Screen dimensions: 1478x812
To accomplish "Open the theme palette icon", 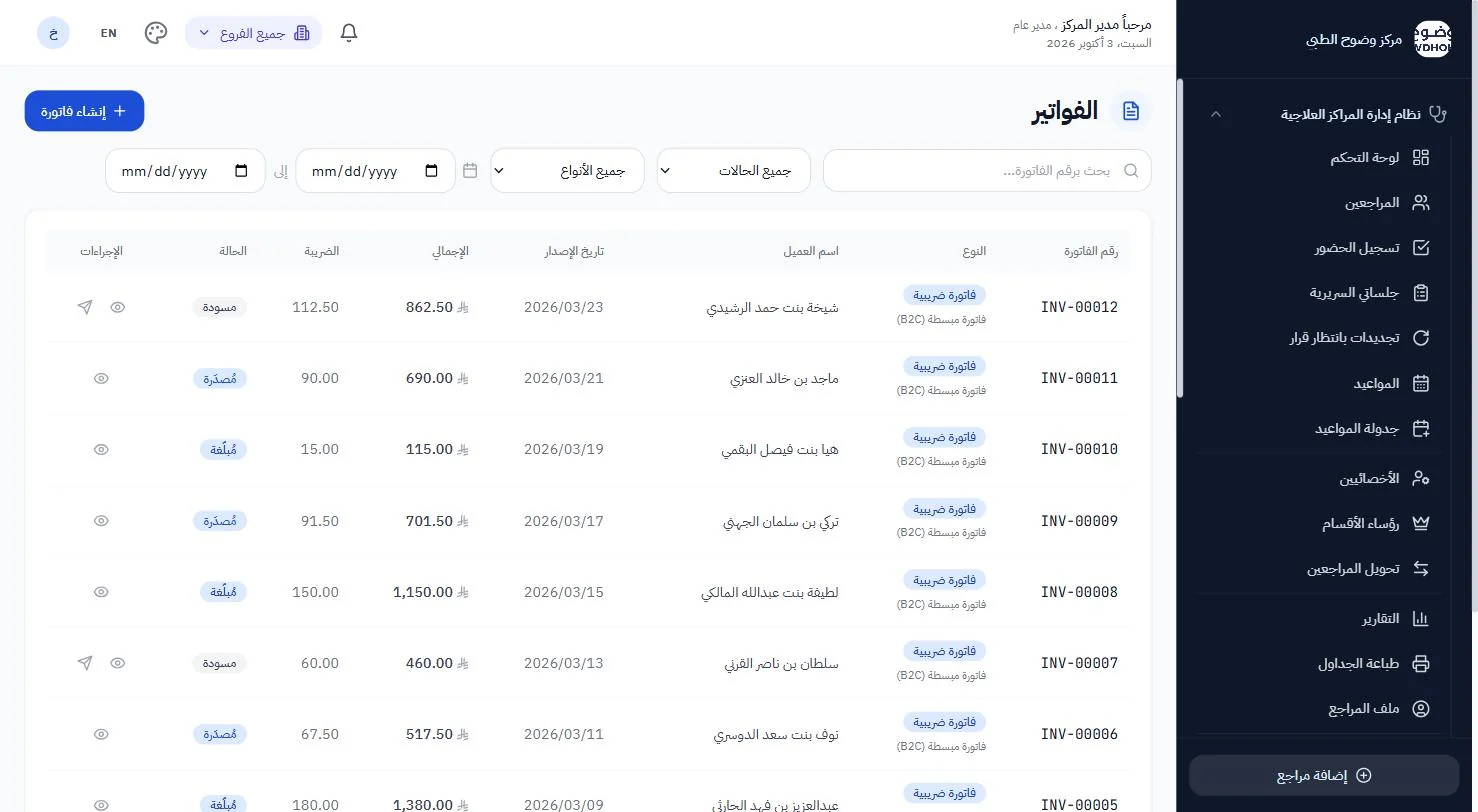I will (x=156, y=33).
